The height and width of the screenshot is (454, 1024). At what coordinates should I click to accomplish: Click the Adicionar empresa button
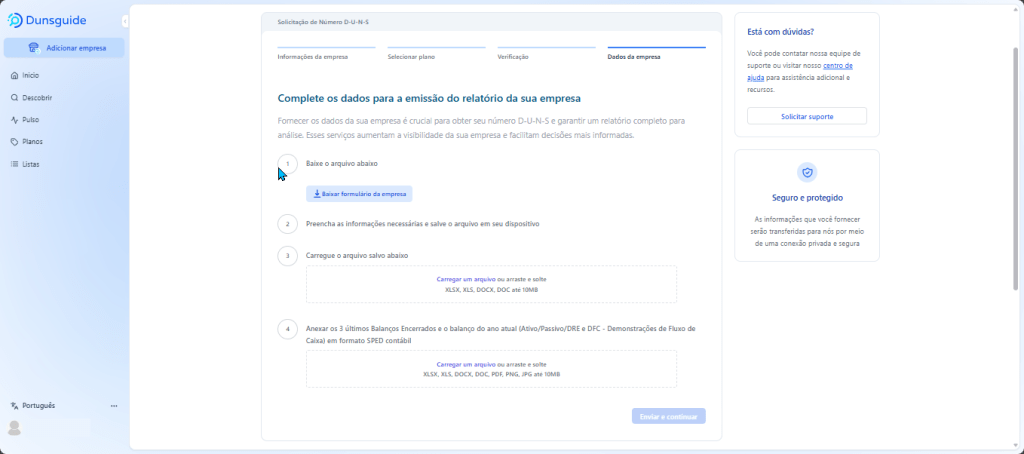pyautogui.click(x=64, y=48)
